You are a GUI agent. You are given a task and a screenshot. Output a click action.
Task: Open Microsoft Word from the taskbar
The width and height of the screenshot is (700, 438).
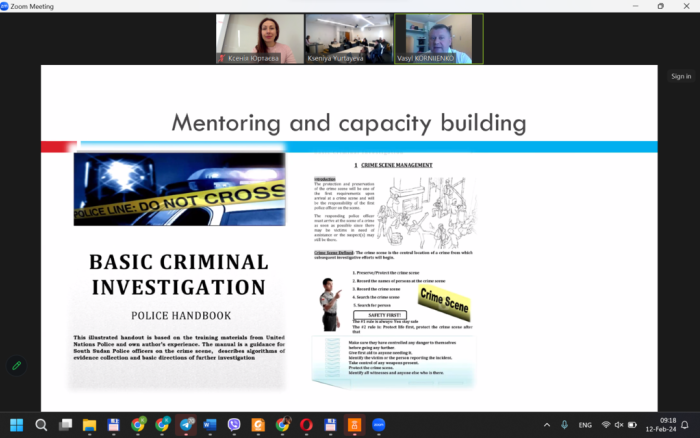coord(210,425)
